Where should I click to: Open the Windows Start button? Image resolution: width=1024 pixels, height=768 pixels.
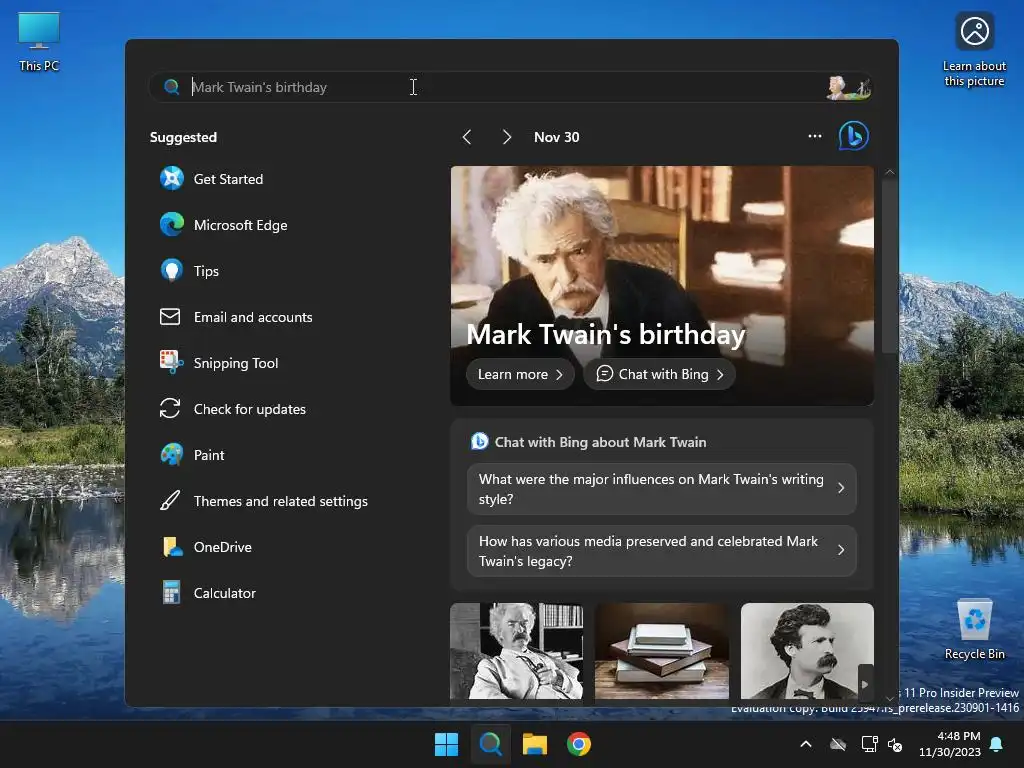pyautogui.click(x=447, y=744)
